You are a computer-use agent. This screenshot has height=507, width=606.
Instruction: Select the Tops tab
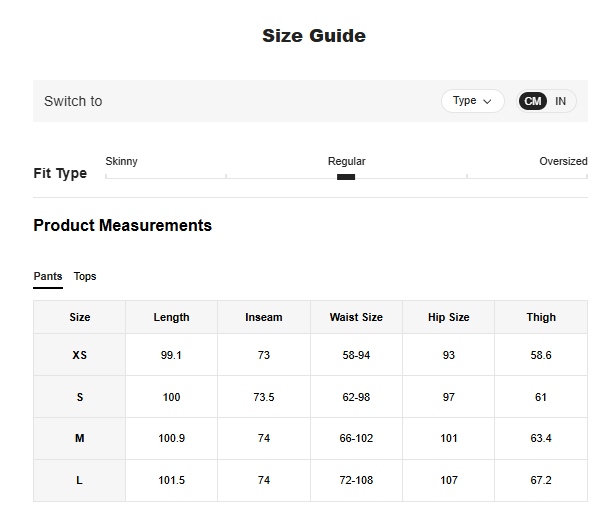point(85,276)
